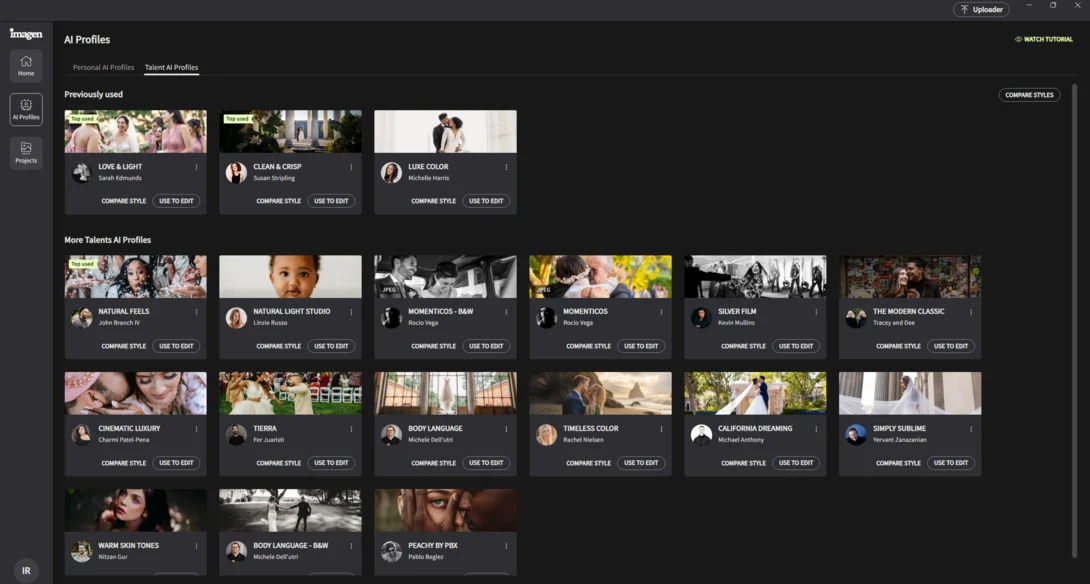1090x584 pixels.
Task: Click Charmi Patel-Pena's avatar
Action: [81, 435]
